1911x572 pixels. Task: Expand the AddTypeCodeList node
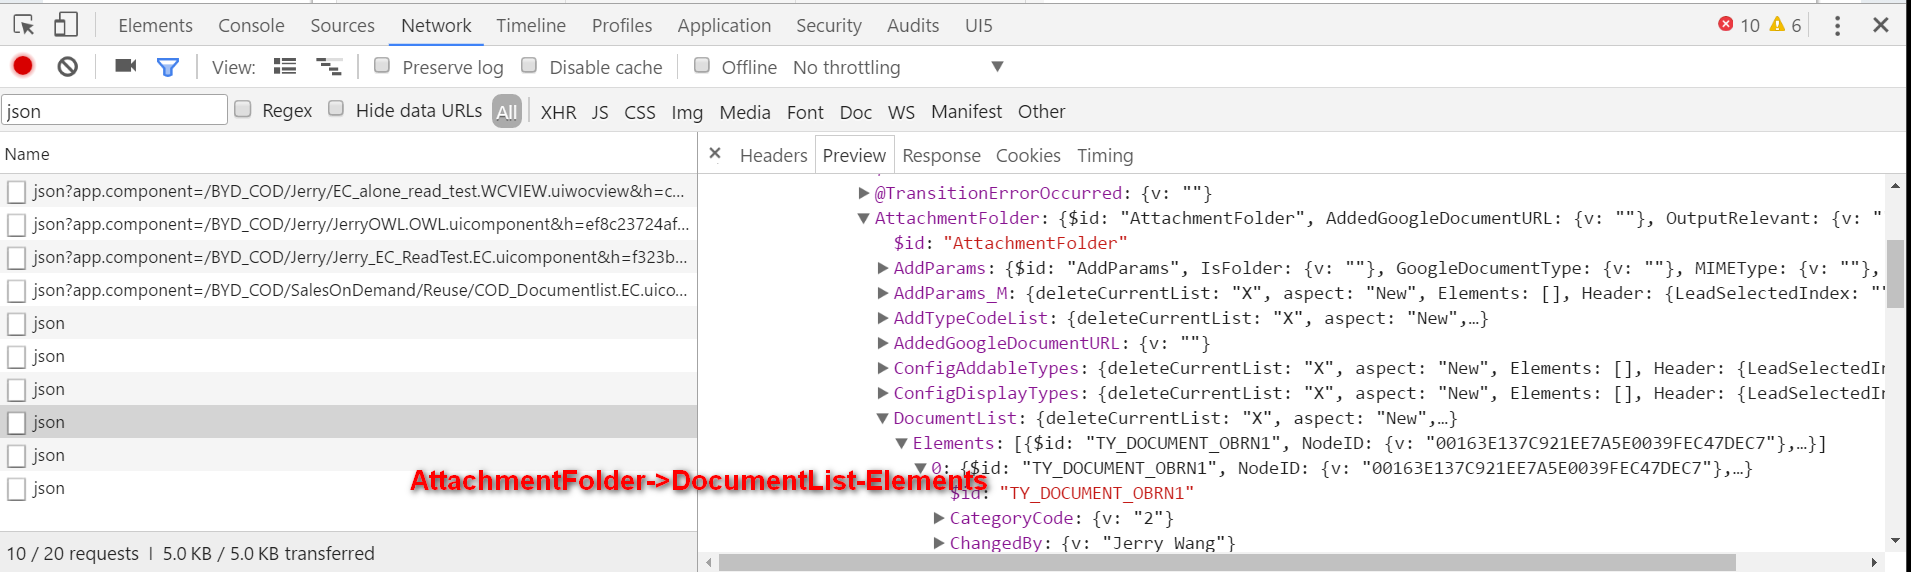[883, 318]
